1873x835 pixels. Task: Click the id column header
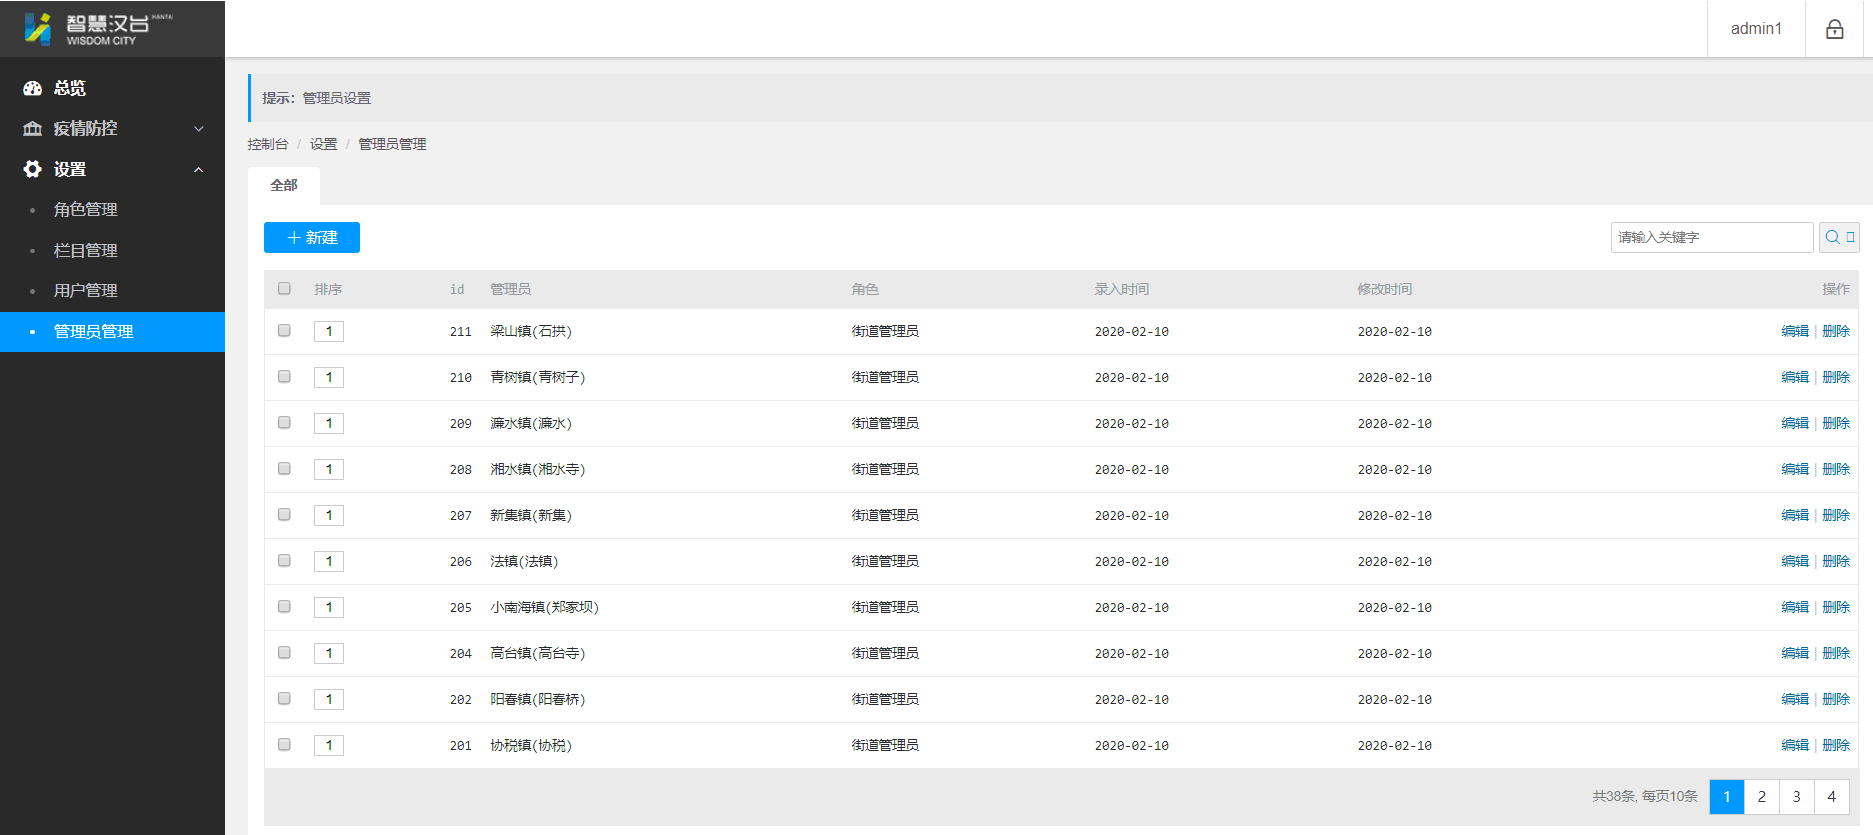457,289
